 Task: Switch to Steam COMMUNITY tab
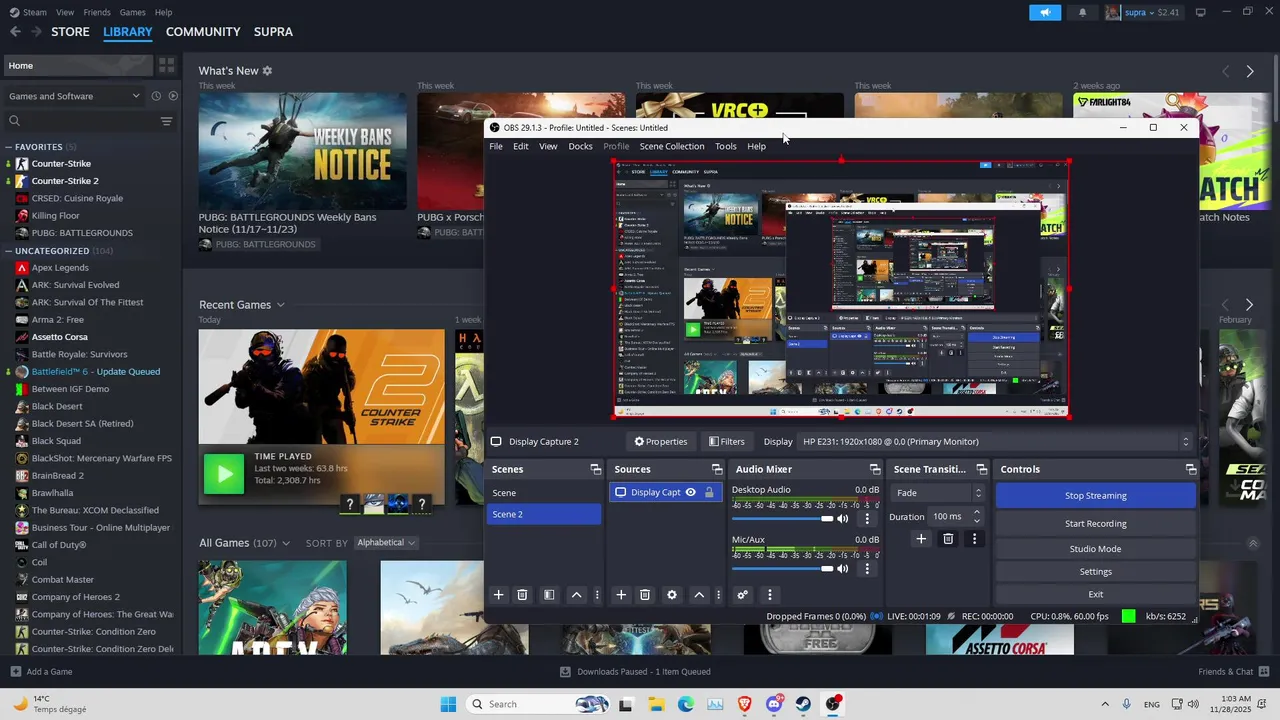[x=203, y=32]
